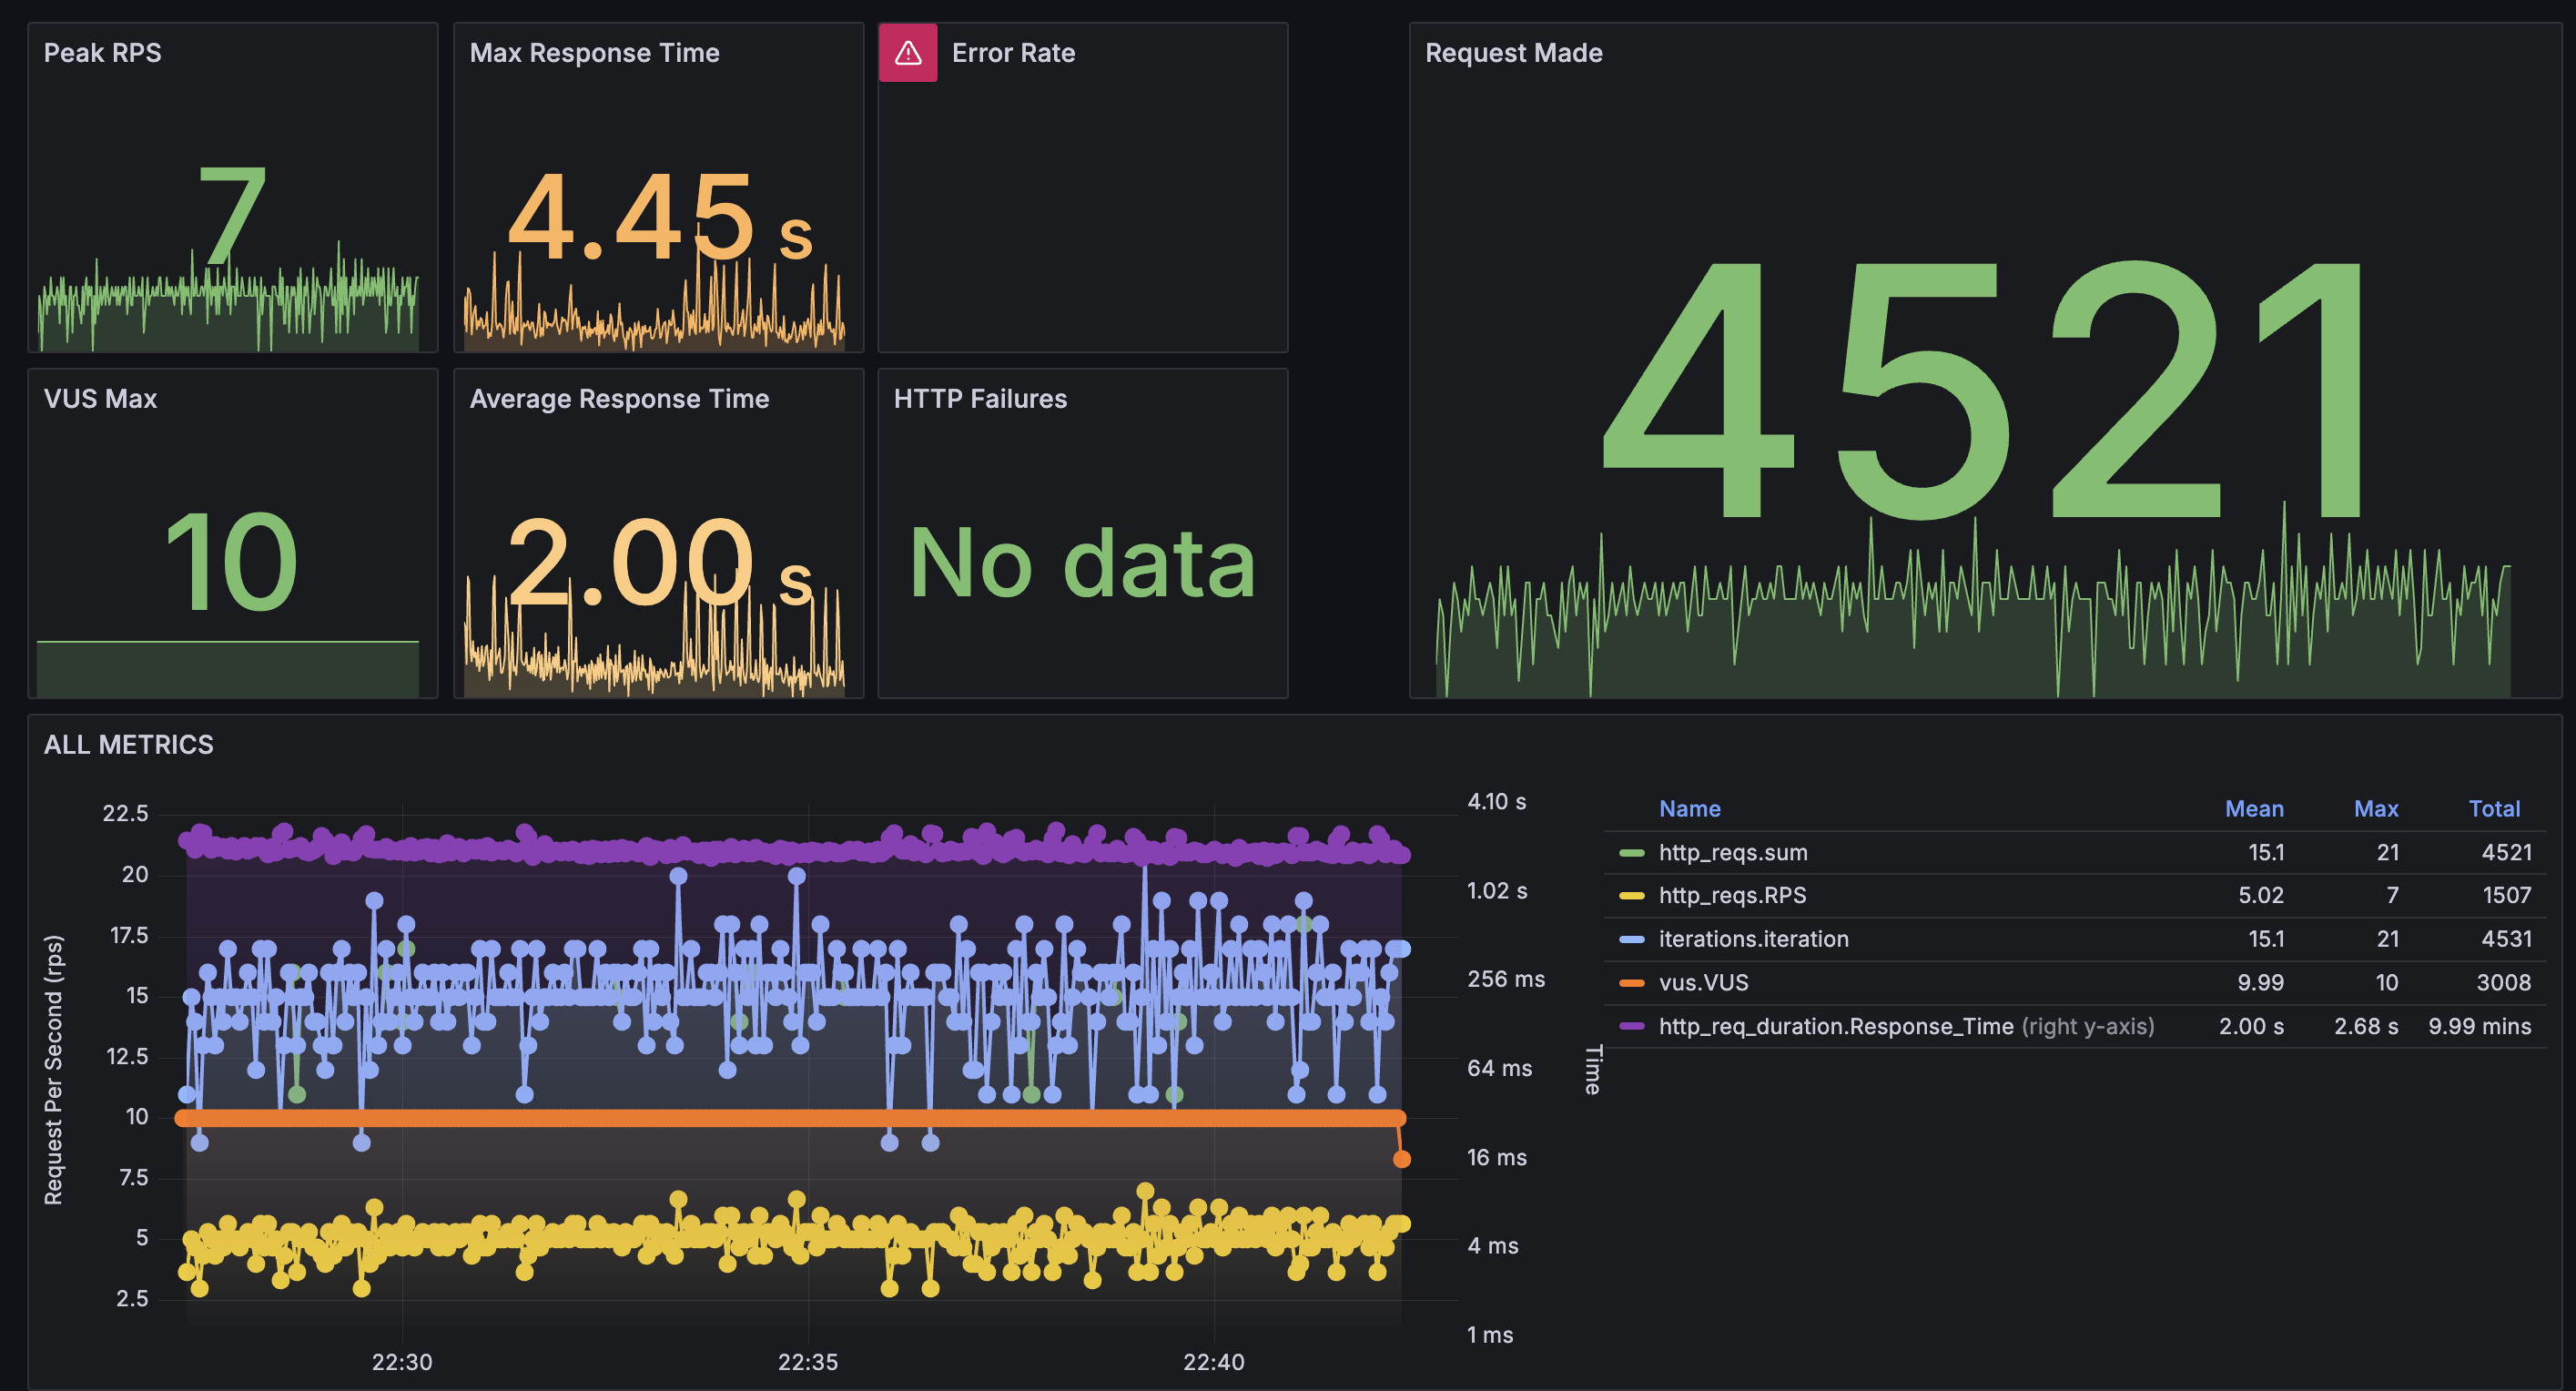
Task: Show only the vus.VUS series via legend
Action: pos(1703,983)
